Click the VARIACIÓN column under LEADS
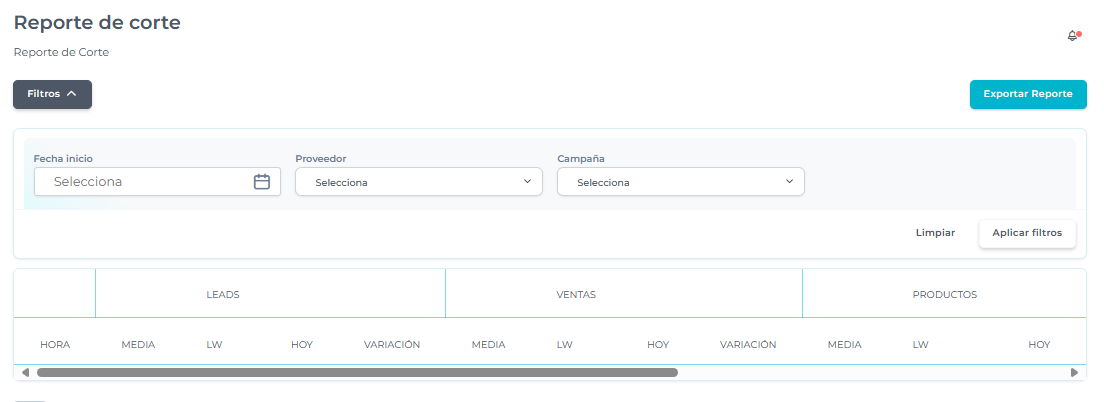 tap(392, 345)
